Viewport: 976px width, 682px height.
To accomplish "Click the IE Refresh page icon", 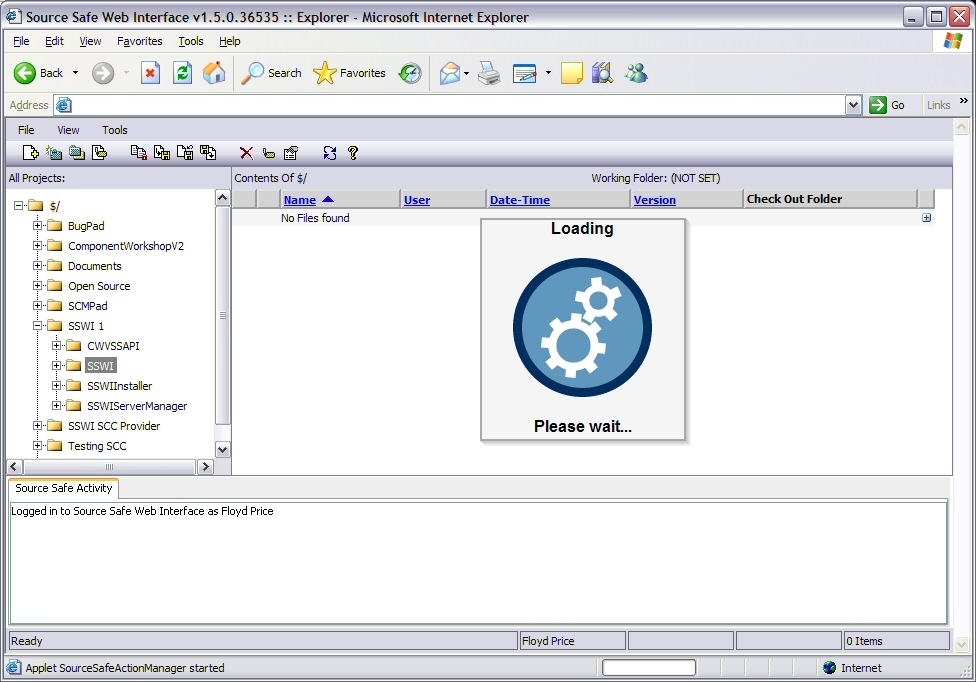I will [x=182, y=73].
